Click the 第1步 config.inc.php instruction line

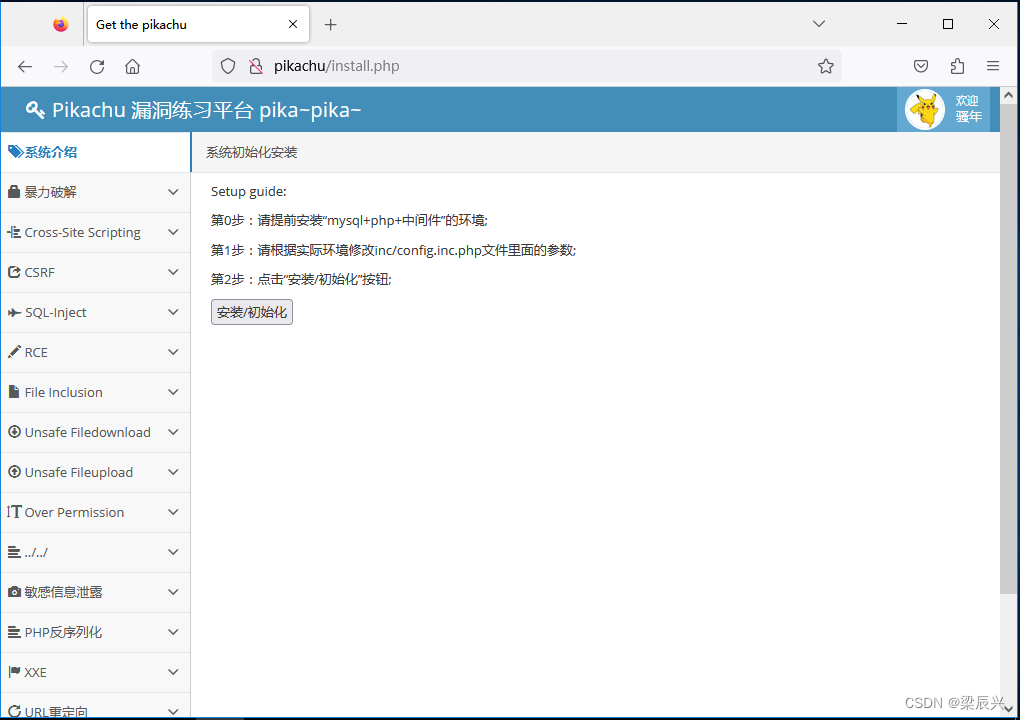click(x=394, y=250)
